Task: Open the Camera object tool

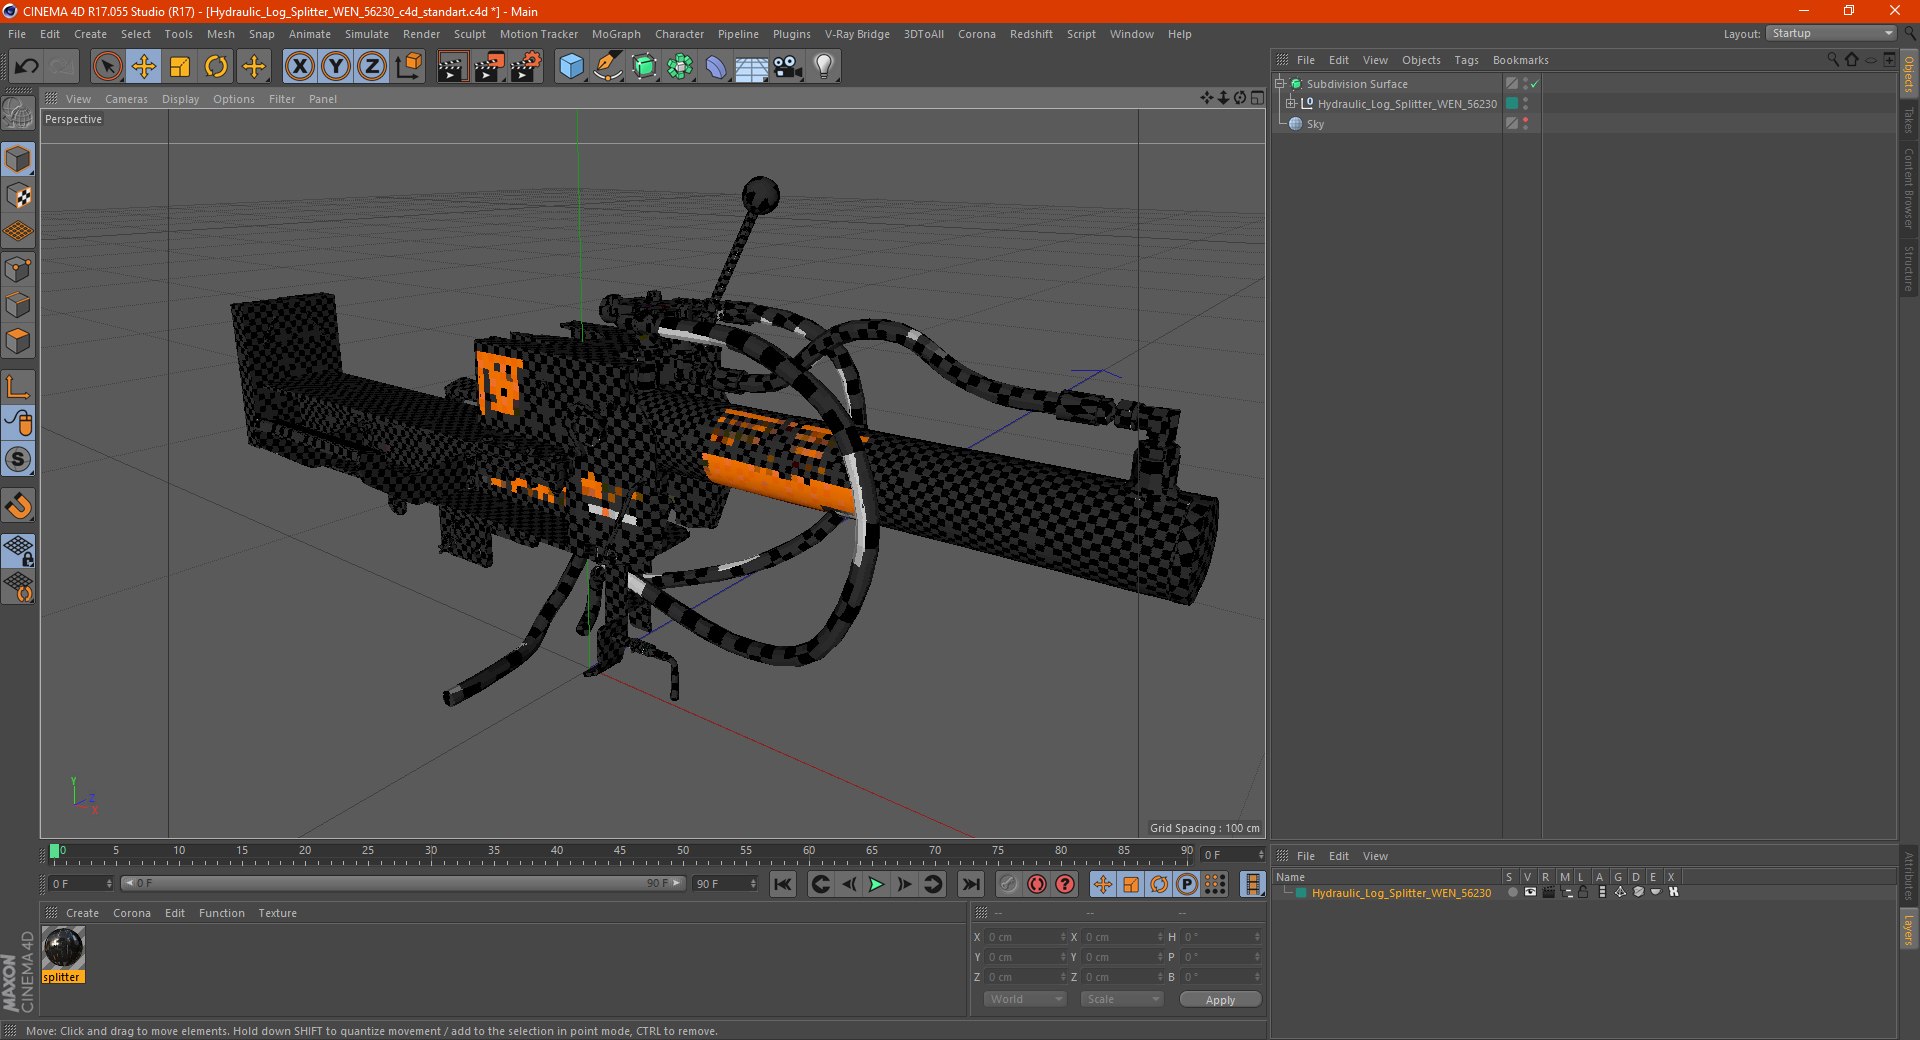Action: pos(788,67)
